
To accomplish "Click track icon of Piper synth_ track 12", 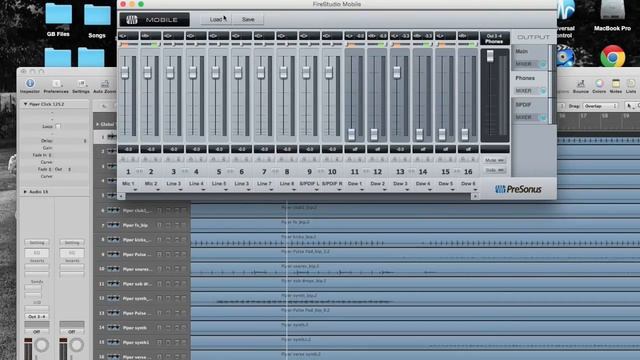I will 113,298.
